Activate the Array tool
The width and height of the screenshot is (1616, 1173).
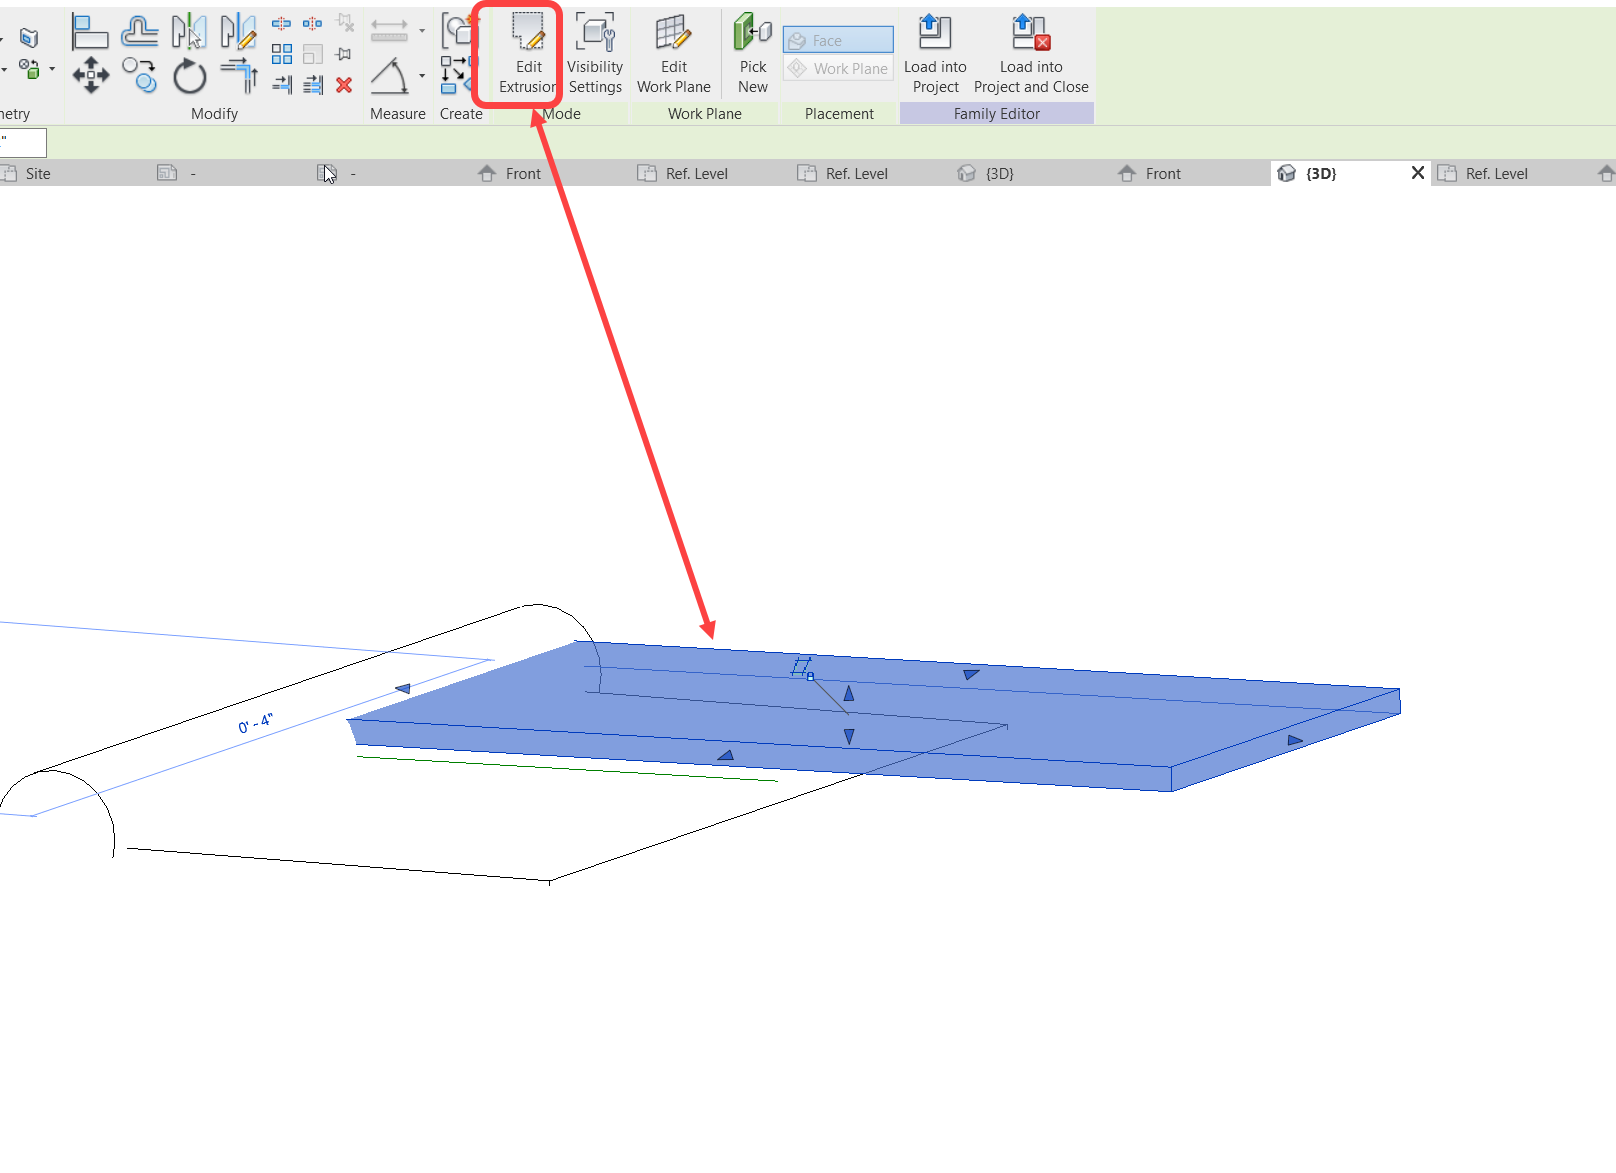282,53
